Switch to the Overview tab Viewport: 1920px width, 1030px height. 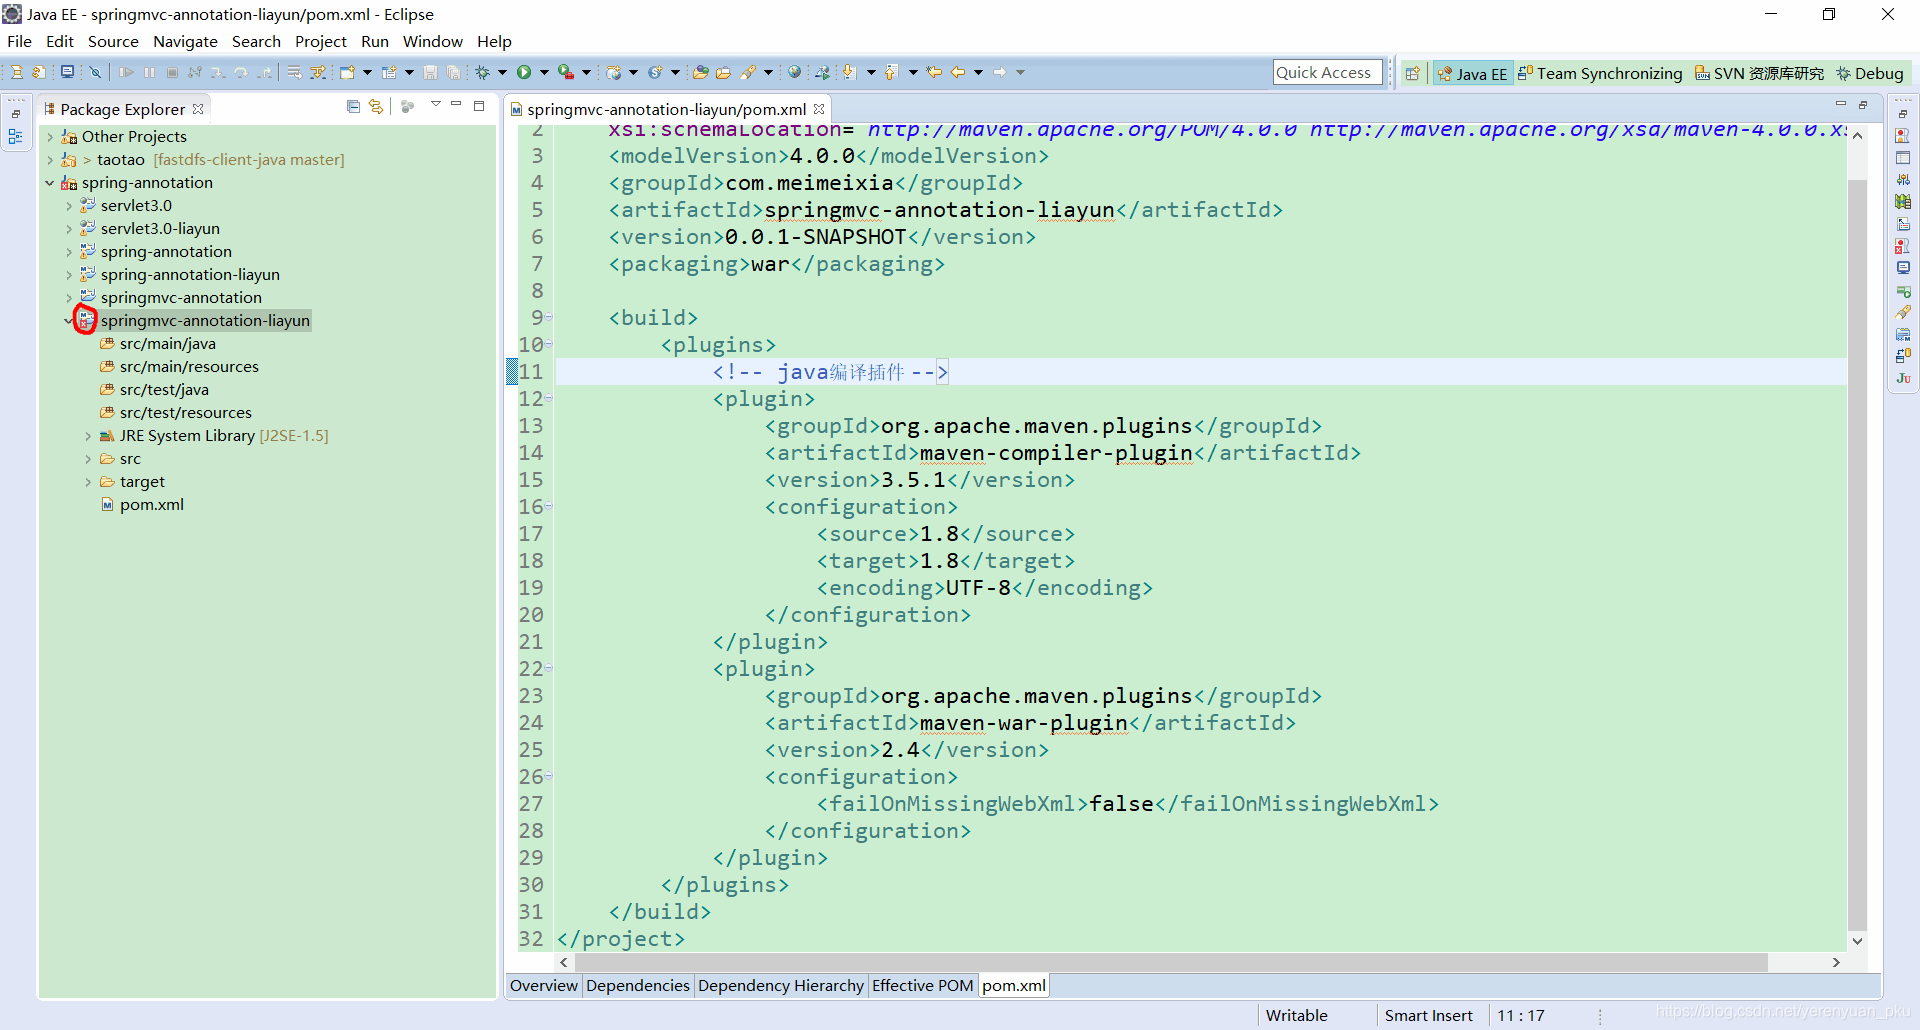point(544,986)
